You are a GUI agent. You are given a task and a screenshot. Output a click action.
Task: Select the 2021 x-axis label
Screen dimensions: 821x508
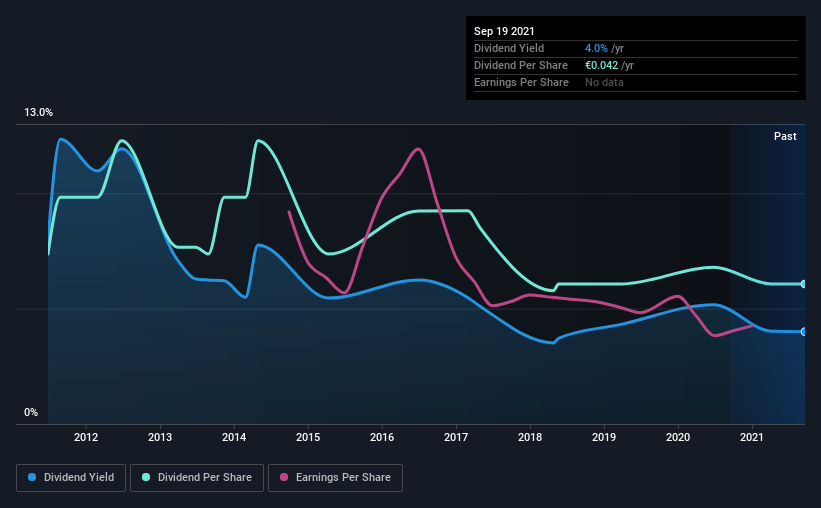[x=752, y=437]
